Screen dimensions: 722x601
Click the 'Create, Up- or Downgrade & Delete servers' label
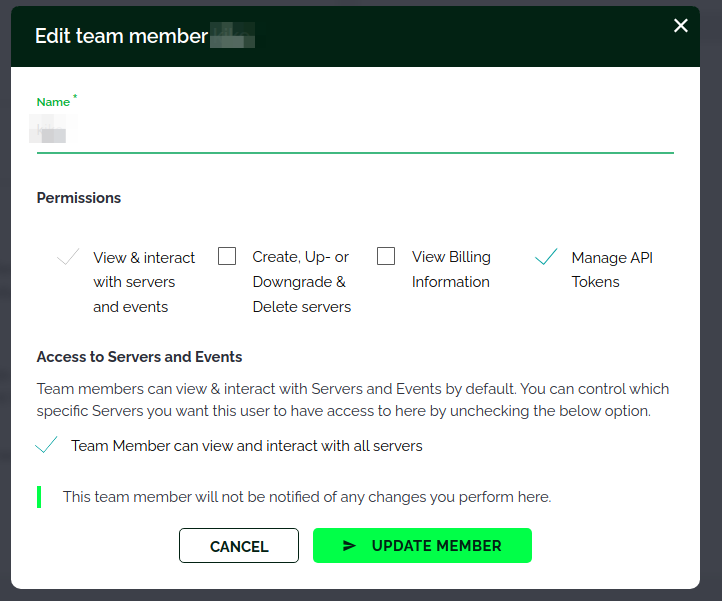[x=301, y=282]
